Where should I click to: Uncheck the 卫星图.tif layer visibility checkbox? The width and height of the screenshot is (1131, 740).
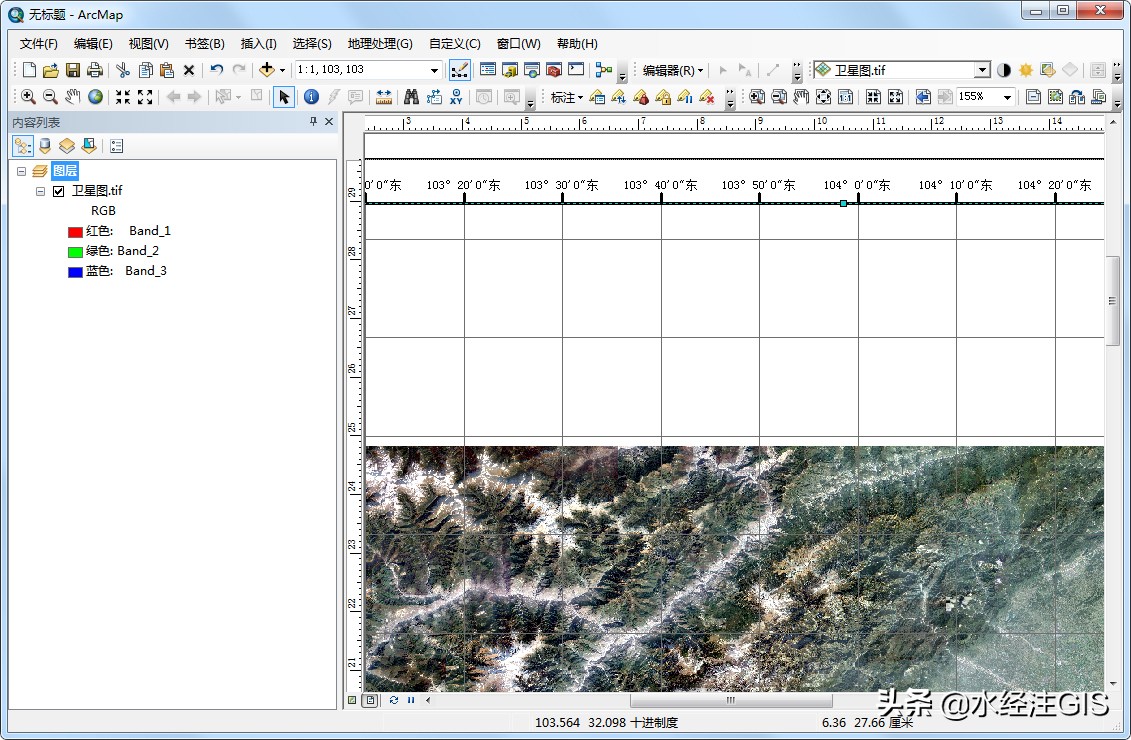click(58, 191)
